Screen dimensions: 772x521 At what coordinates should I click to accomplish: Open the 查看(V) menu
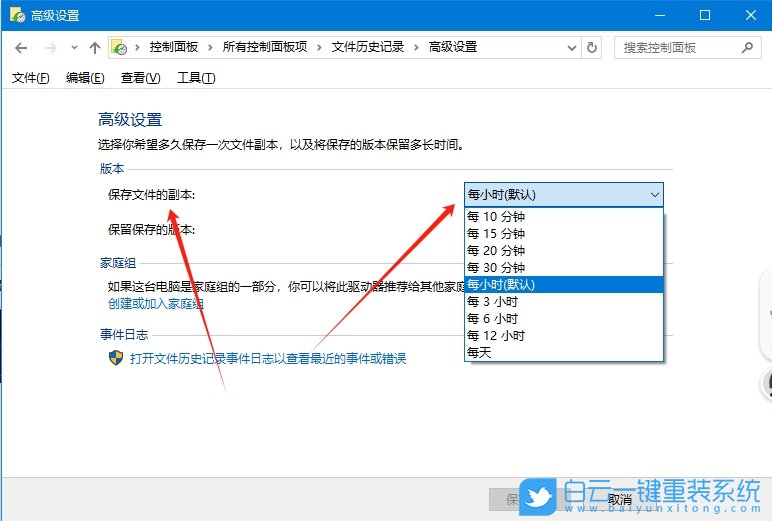coord(140,78)
